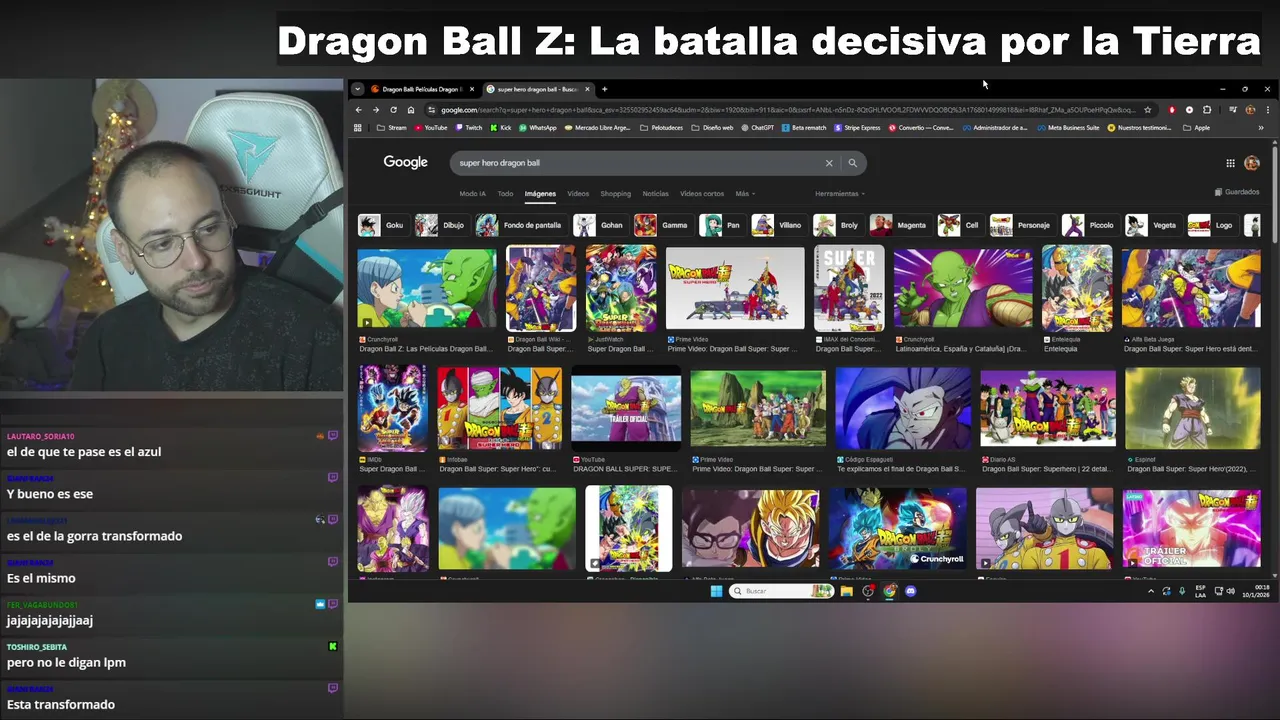Filter images by Pan chip

tap(721, 225)
